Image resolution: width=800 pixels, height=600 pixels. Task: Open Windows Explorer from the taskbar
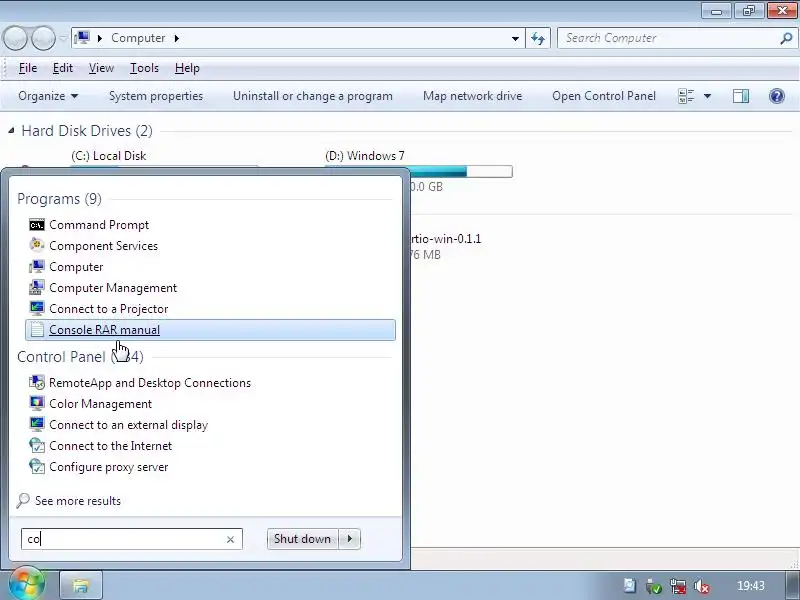[81, 585]
